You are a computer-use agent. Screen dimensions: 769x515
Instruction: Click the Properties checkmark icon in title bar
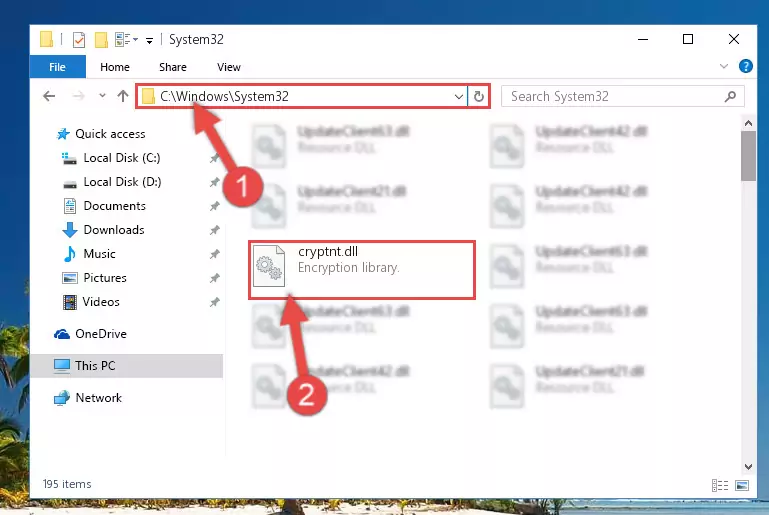point(78,40)
